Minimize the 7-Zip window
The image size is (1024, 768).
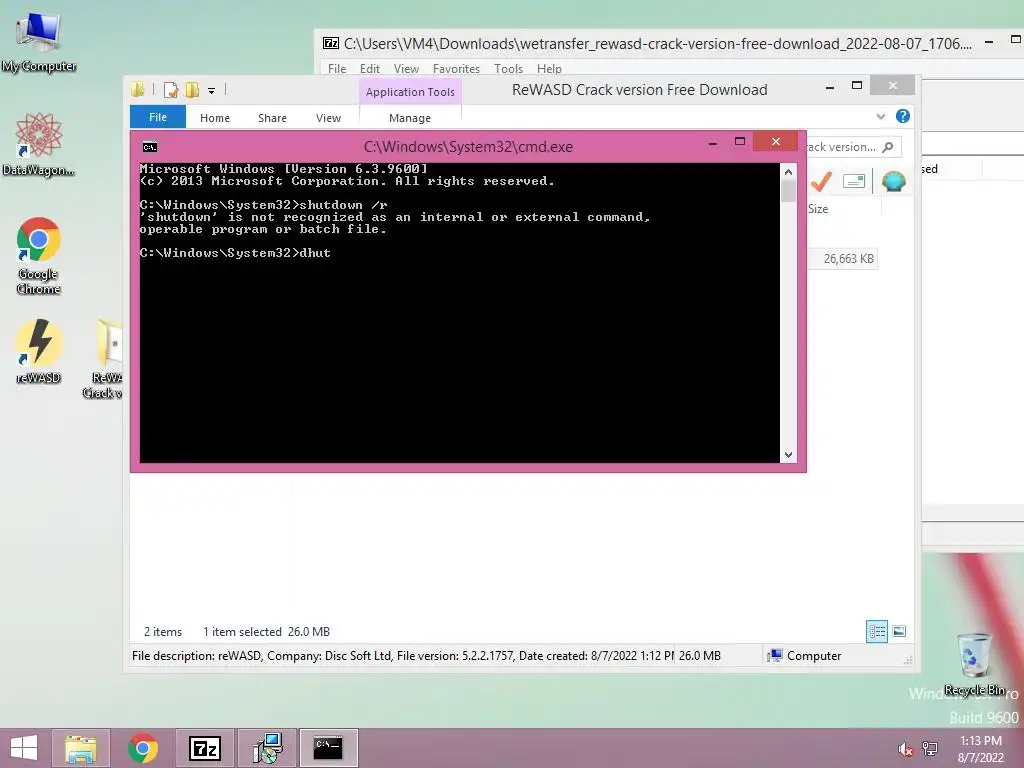click(989, 42)
